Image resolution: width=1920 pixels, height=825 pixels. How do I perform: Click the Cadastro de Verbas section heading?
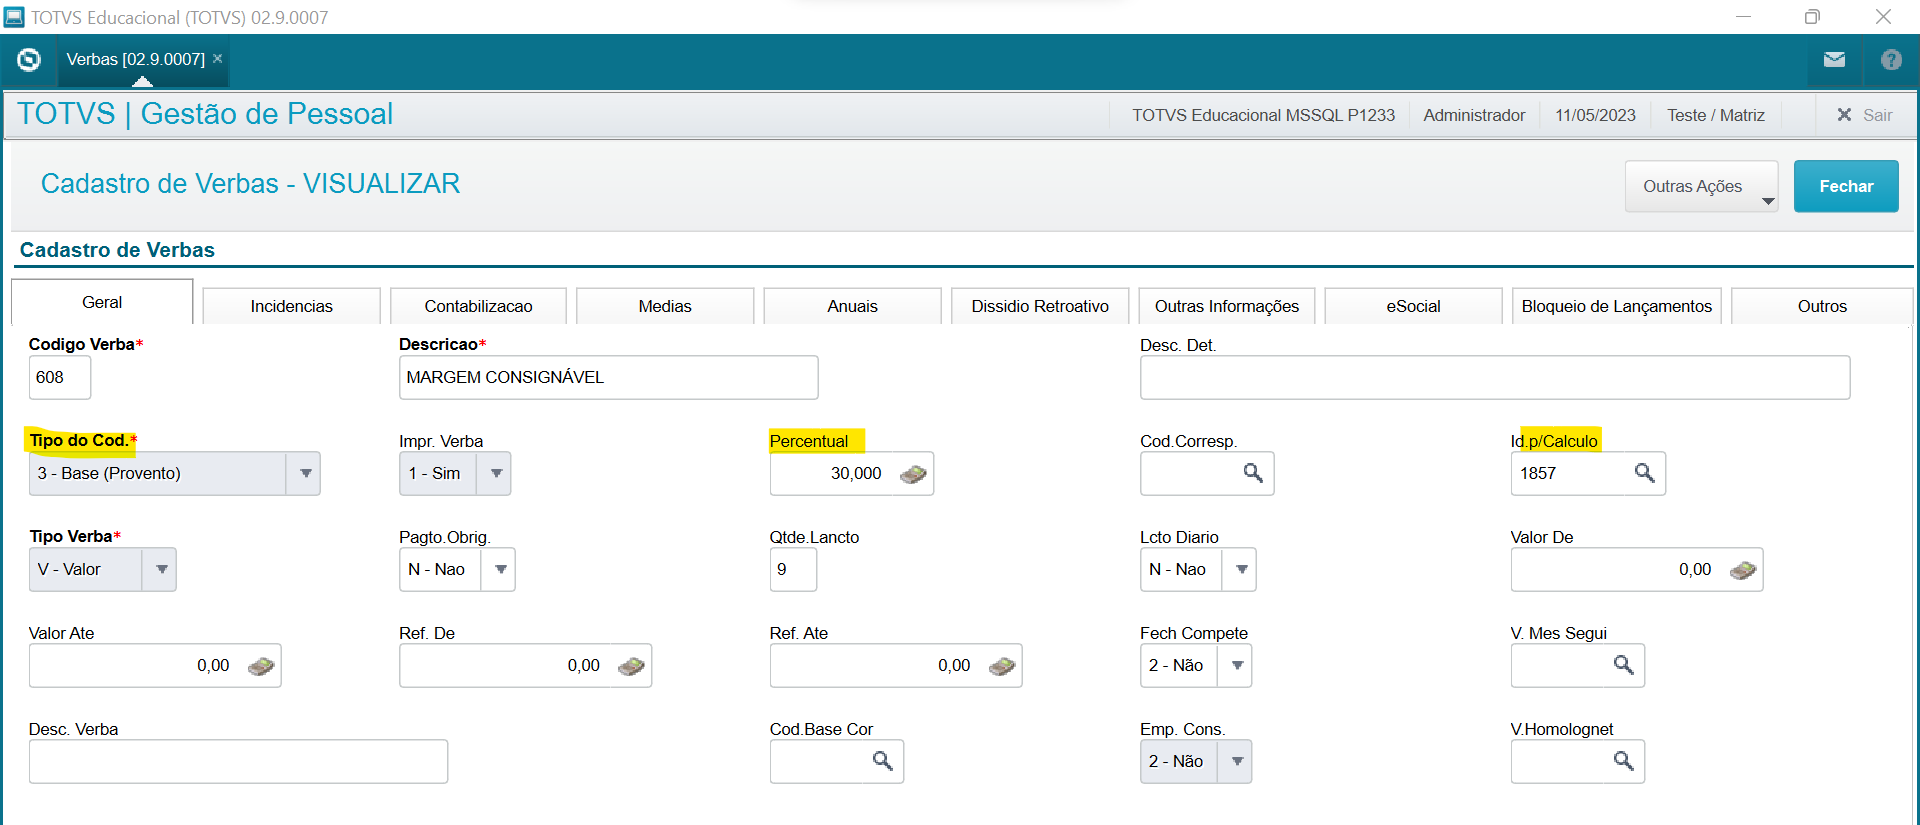[x=117, y=250]
